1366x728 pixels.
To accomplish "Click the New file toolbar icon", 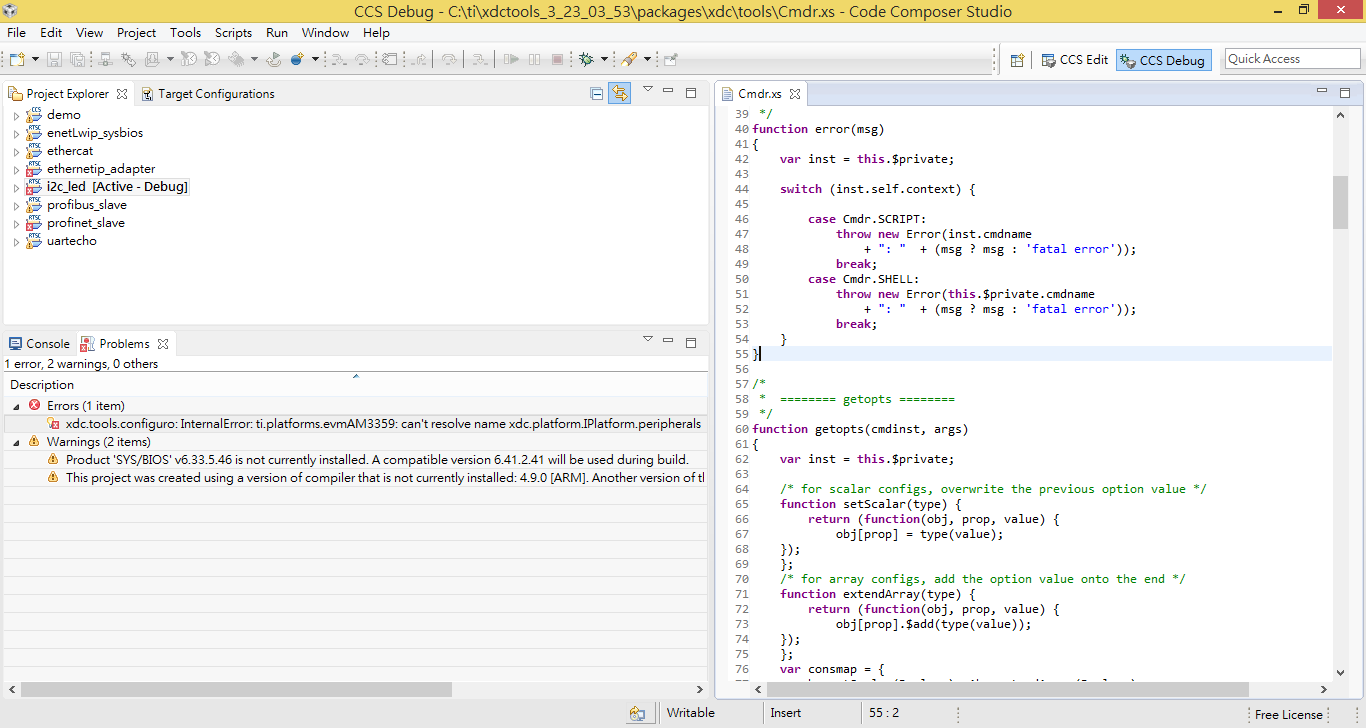I will pos(17,60).
